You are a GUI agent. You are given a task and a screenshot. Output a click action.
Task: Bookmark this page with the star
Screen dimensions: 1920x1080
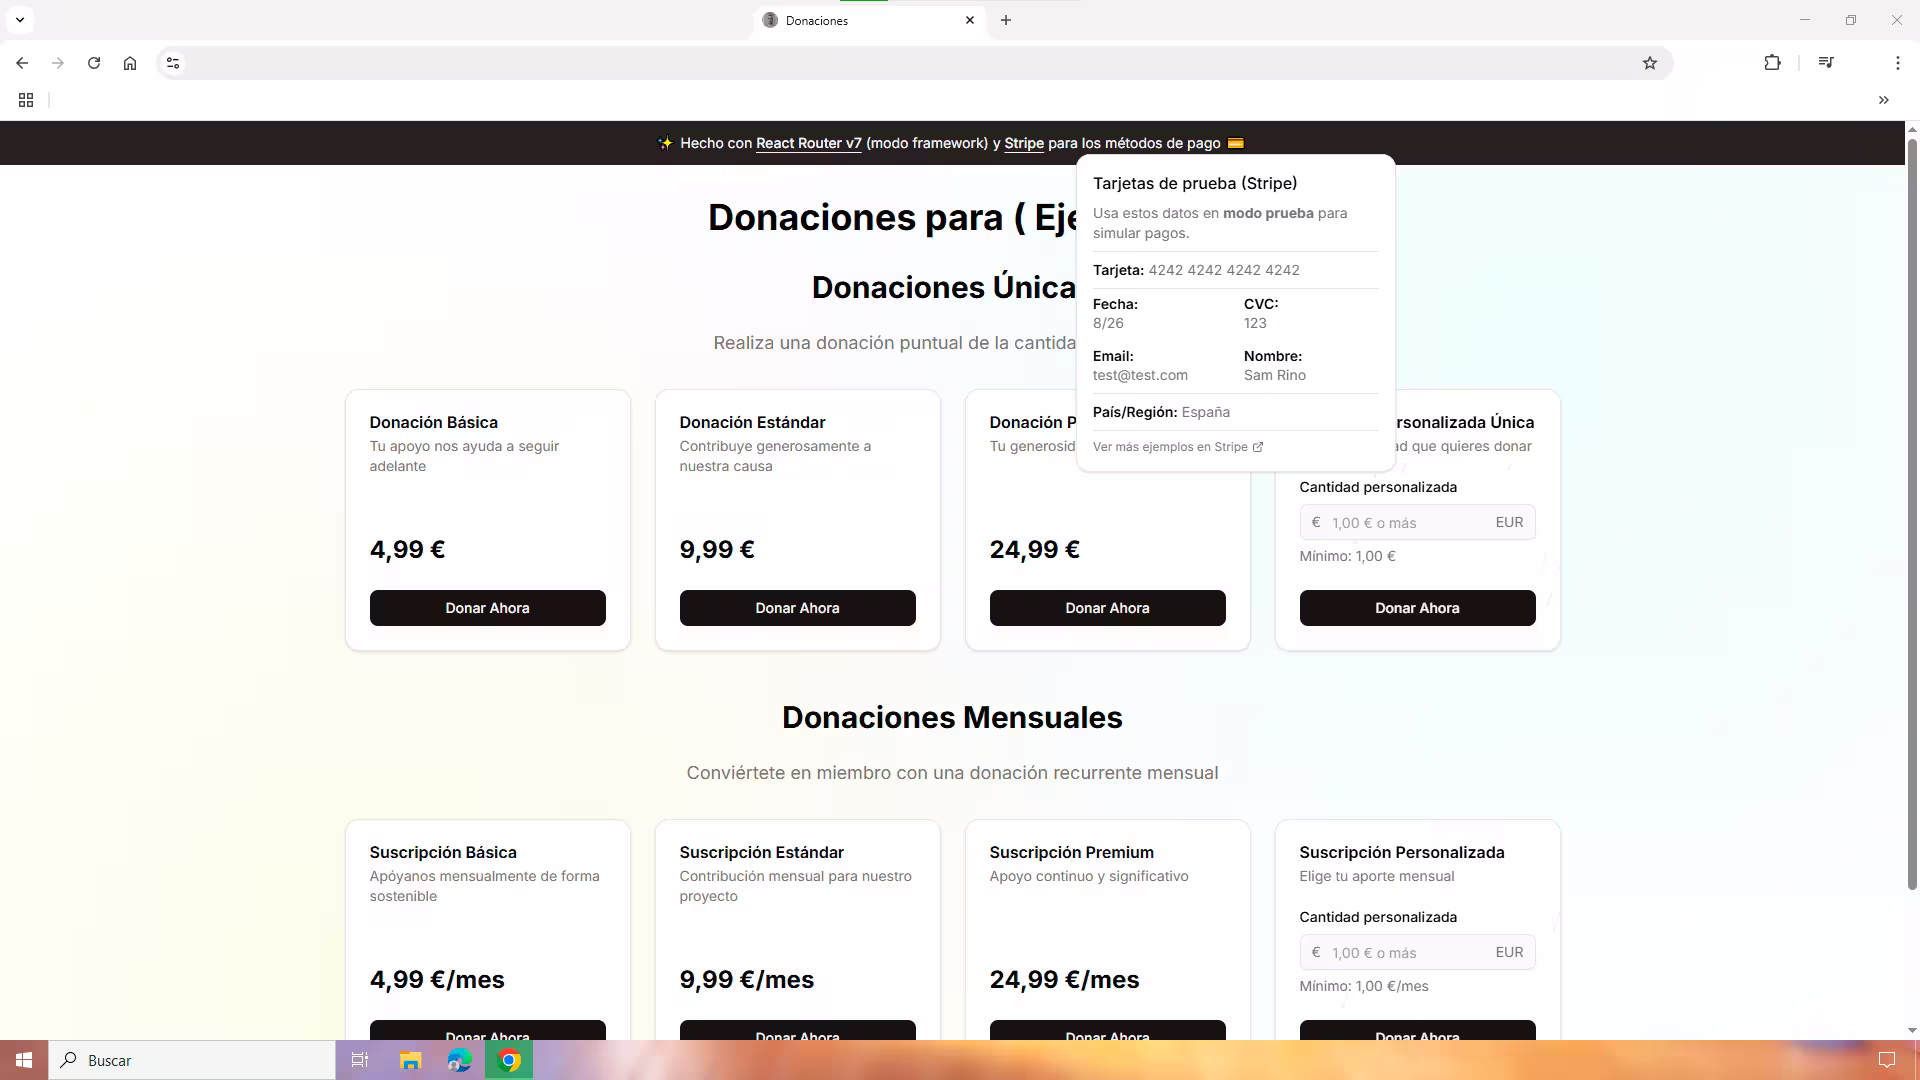click(x=1649, y=63)
